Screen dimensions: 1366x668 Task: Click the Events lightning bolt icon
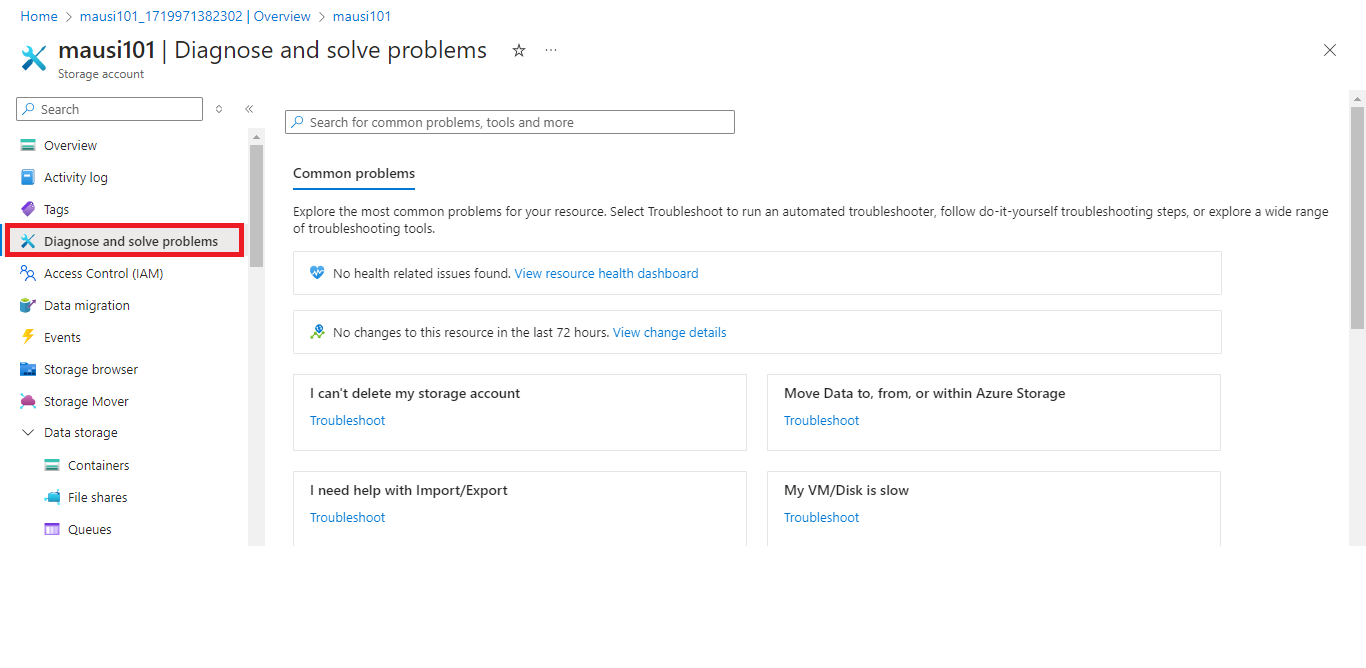click(x=28, y=337)
